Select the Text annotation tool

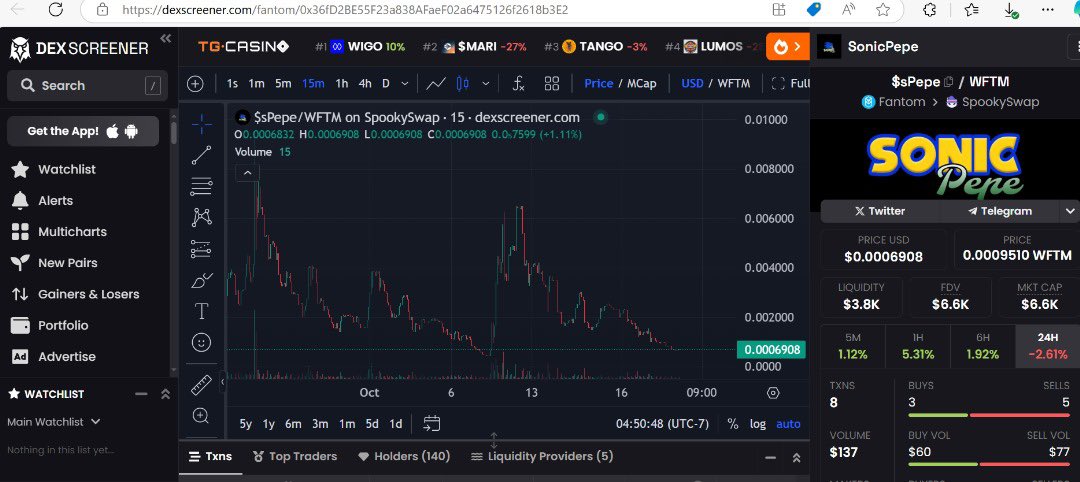click(x=201, y=311)
